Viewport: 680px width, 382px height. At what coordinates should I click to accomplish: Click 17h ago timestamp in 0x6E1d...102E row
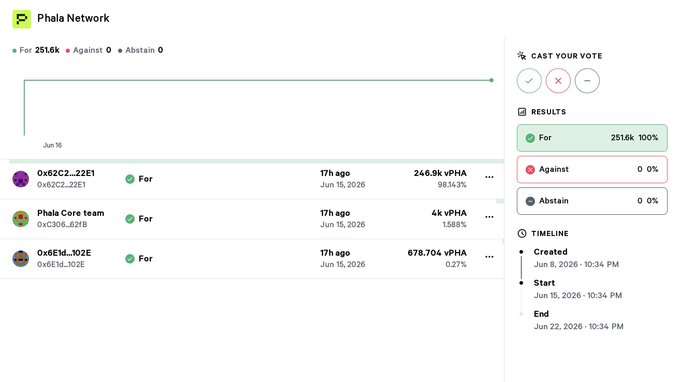[x=335, y=253]
